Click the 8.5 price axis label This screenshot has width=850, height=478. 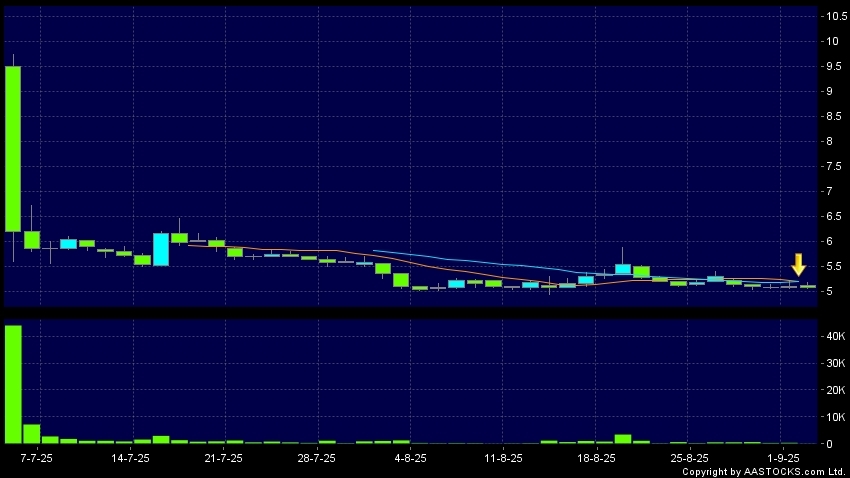[834, 116]
